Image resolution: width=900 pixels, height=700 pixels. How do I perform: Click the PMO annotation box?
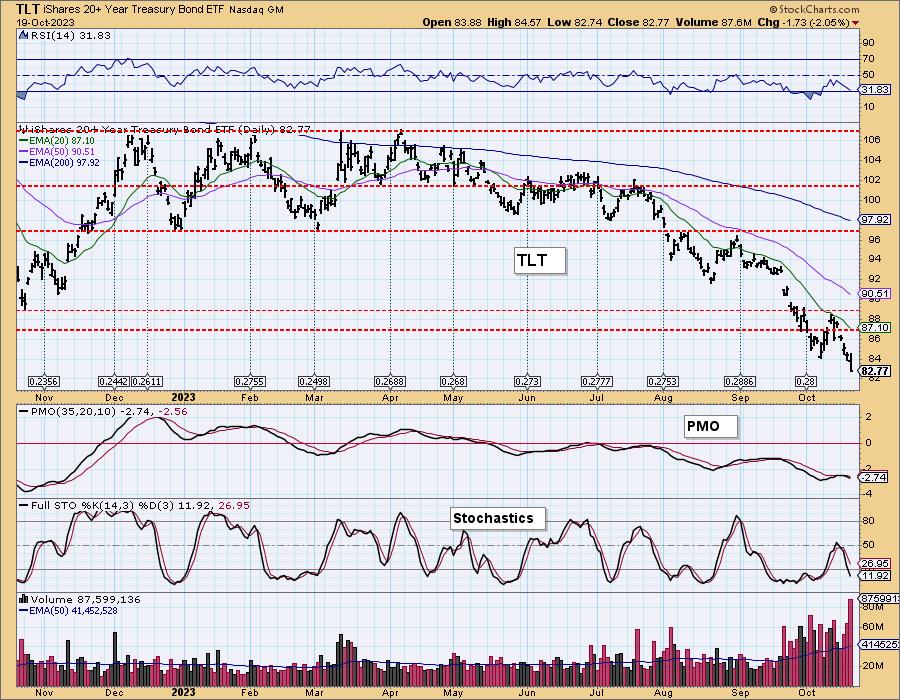[x=711, y=426]
